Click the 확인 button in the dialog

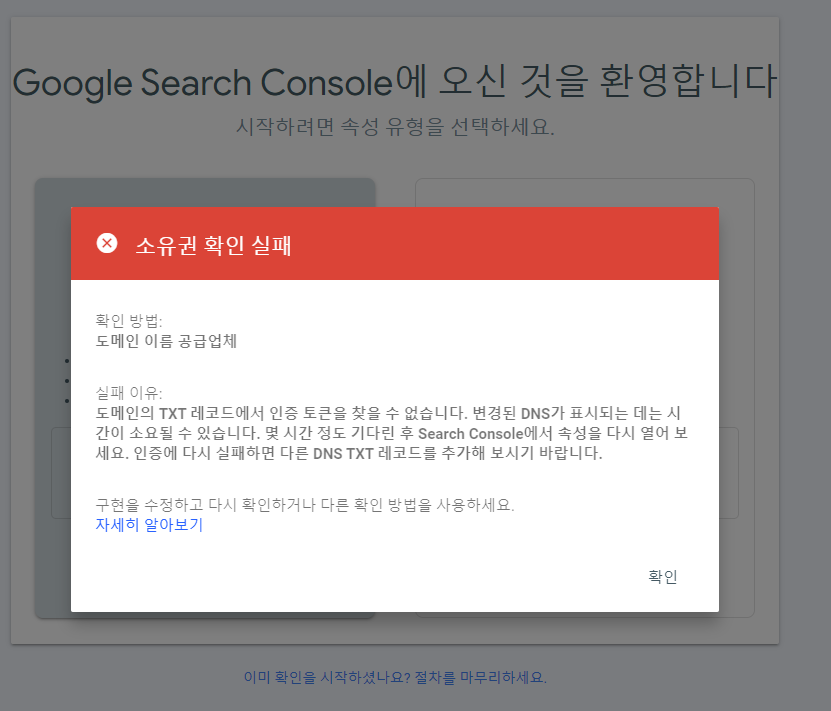pyautogui.click(x=662, y=576)
